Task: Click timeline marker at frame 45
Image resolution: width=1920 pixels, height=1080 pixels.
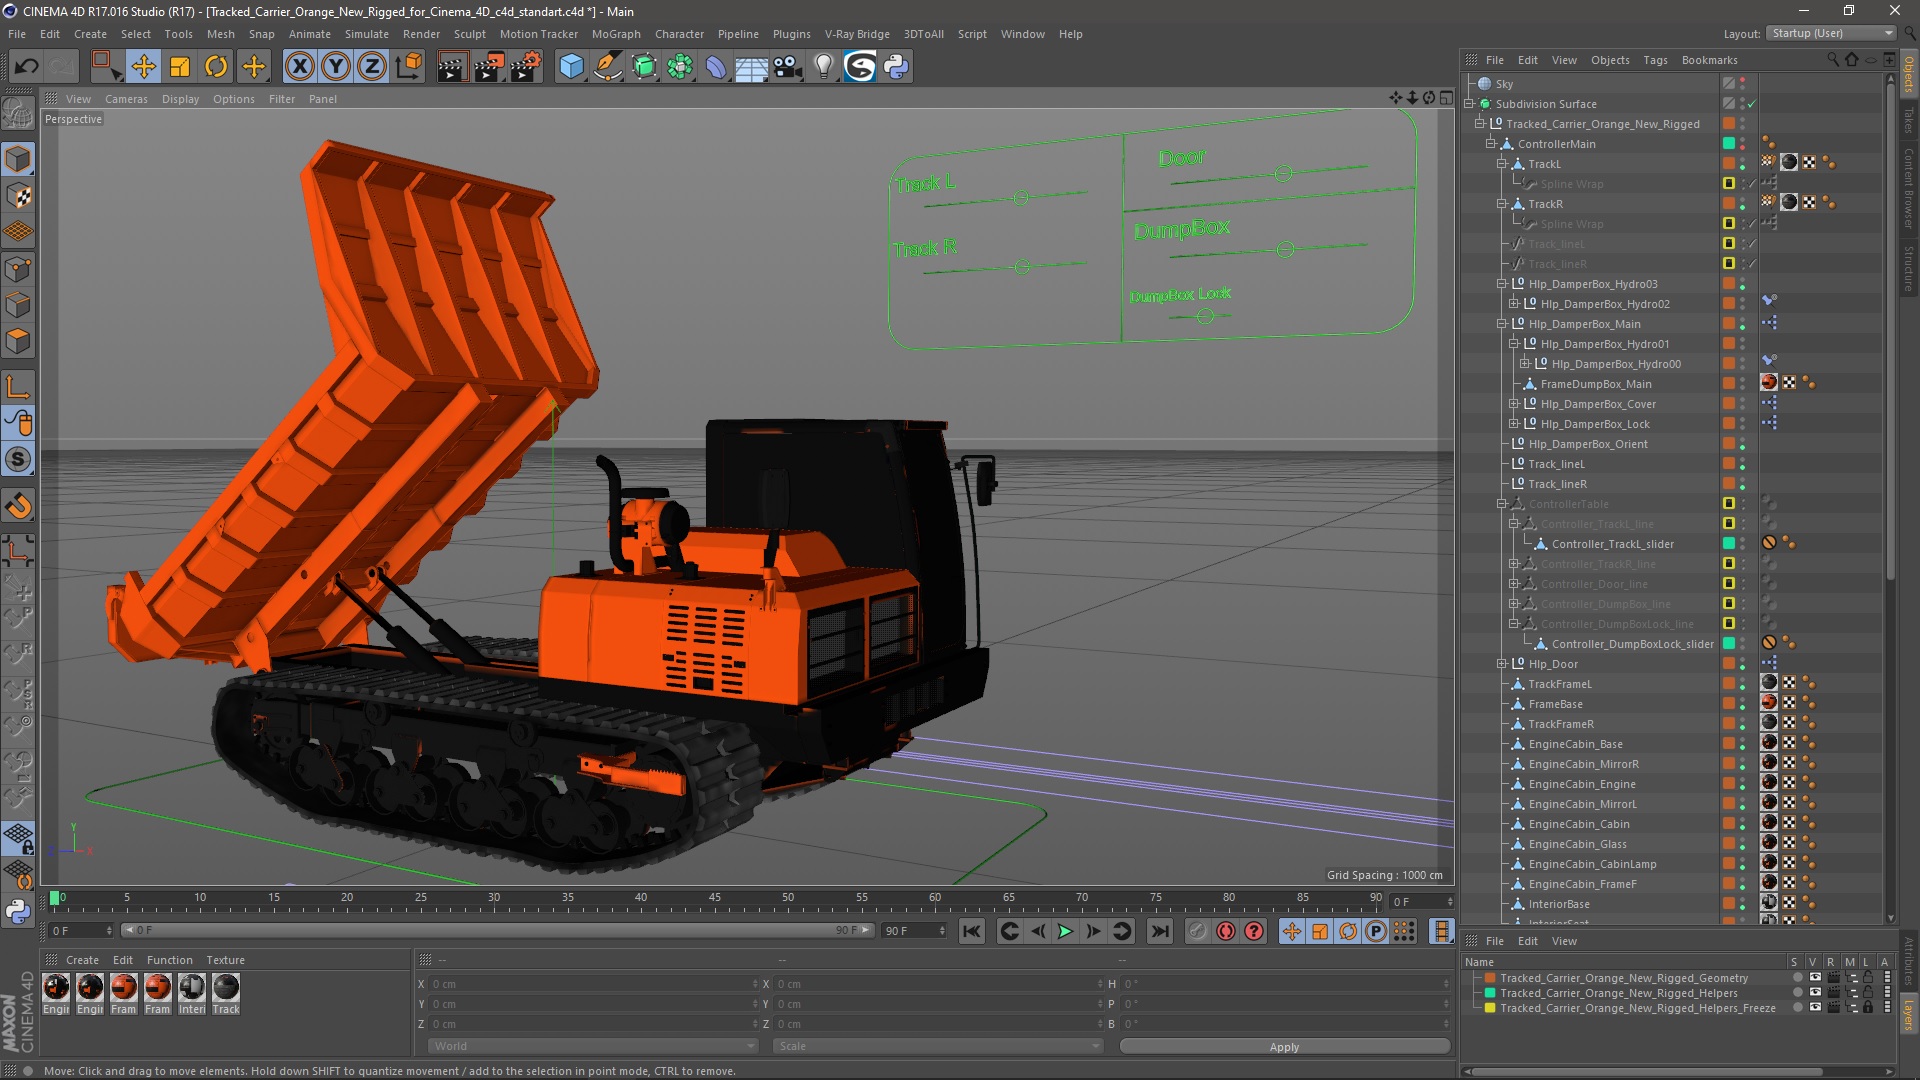Action: pyautogui.click(x=715, y=899)
